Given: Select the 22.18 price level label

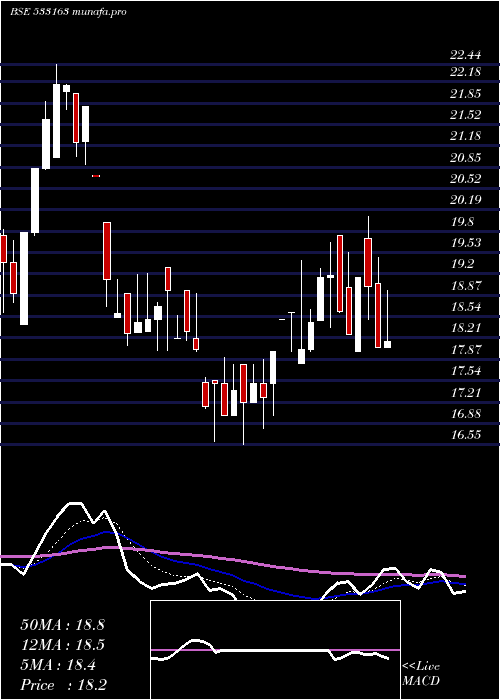Looking at the screenshot, I should (x=466, y=71).
